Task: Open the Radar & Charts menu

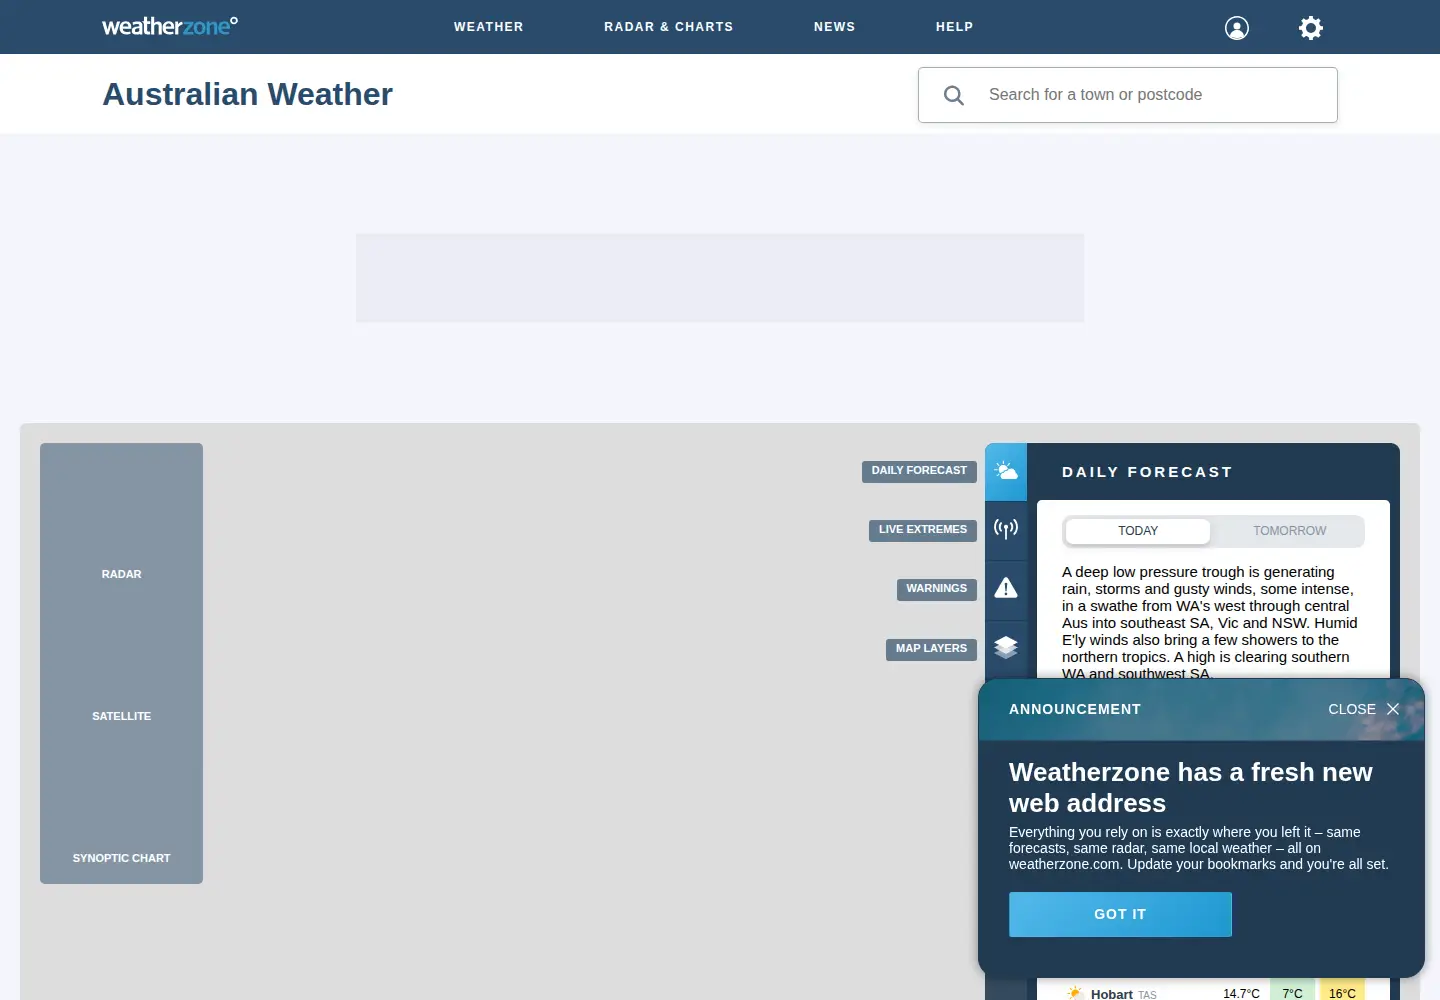Action: pyautogui.click(x=669, y=27)
